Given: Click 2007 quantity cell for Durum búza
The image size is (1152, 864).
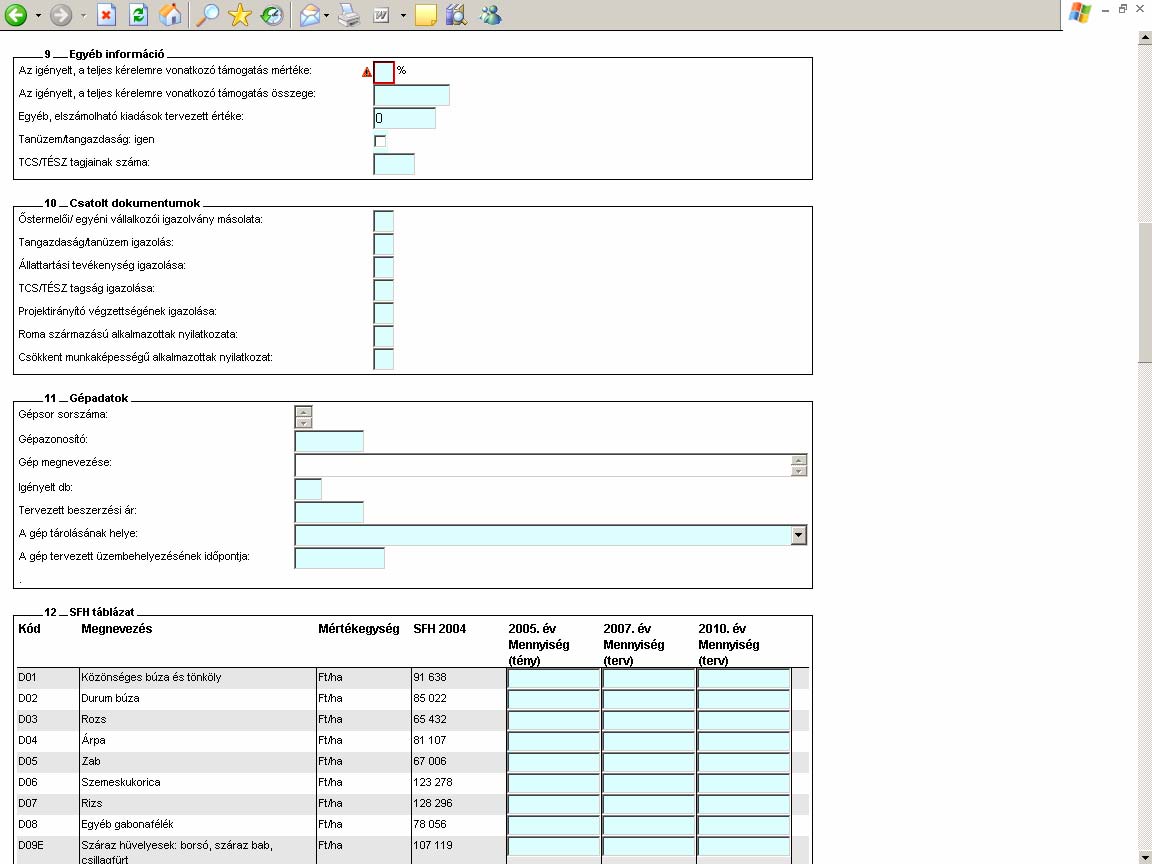Looking at the screenshot, I should coord(649,699).
